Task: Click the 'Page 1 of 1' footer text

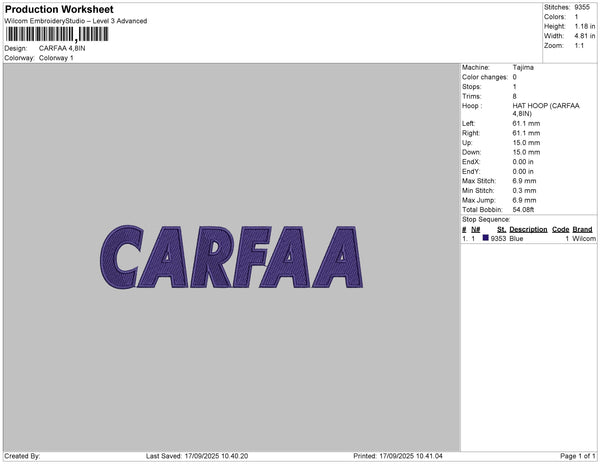Action: [x=577, y=456]
